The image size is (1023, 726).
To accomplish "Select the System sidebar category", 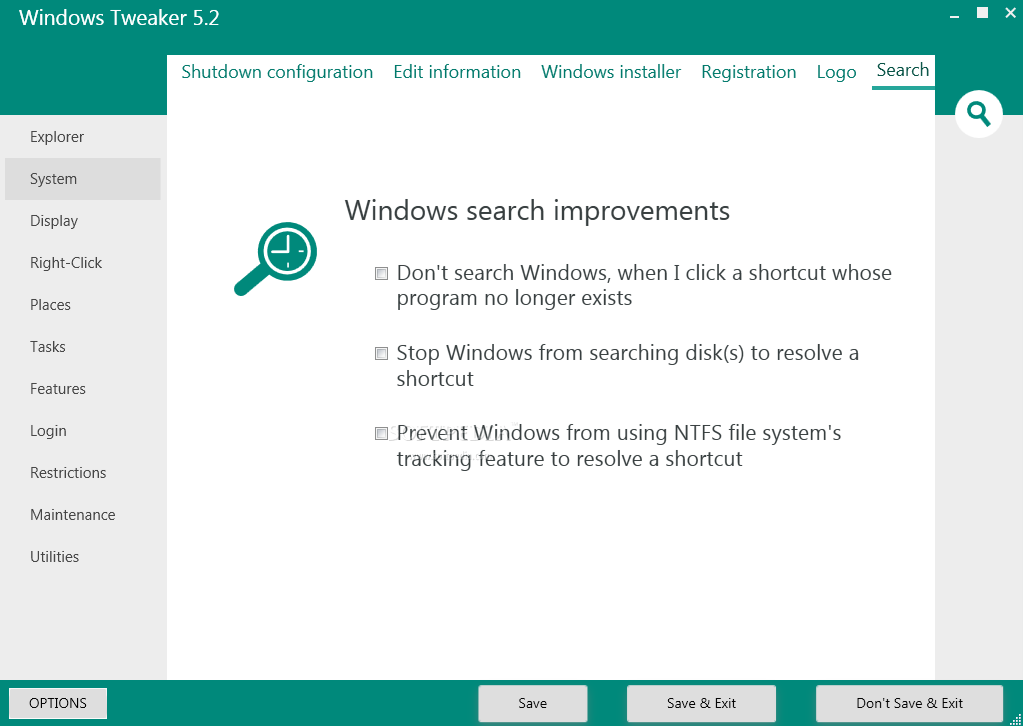I will pyautogui.click(x=83, y=179).
